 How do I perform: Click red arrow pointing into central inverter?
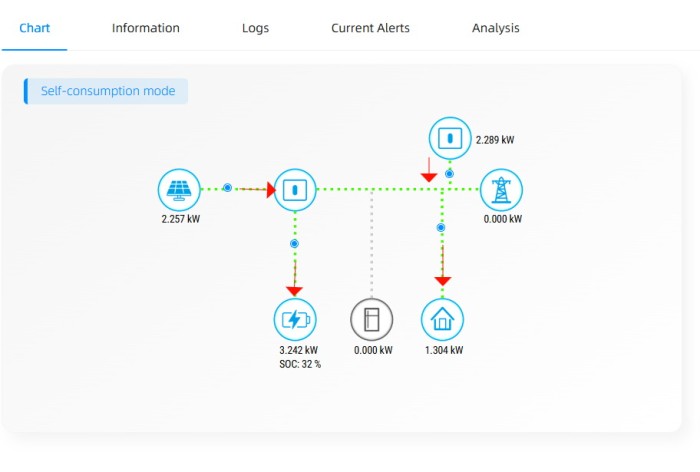pyautogui.click(x=271, y=189)
